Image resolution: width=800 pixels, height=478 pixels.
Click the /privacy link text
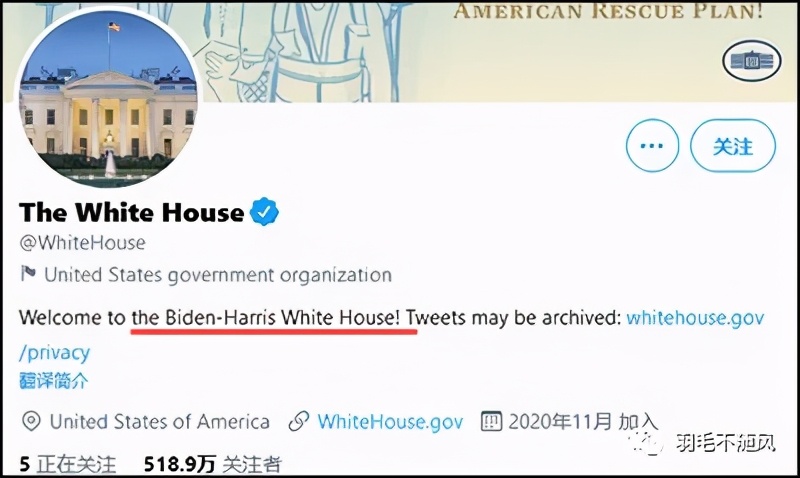coord(55,352)
